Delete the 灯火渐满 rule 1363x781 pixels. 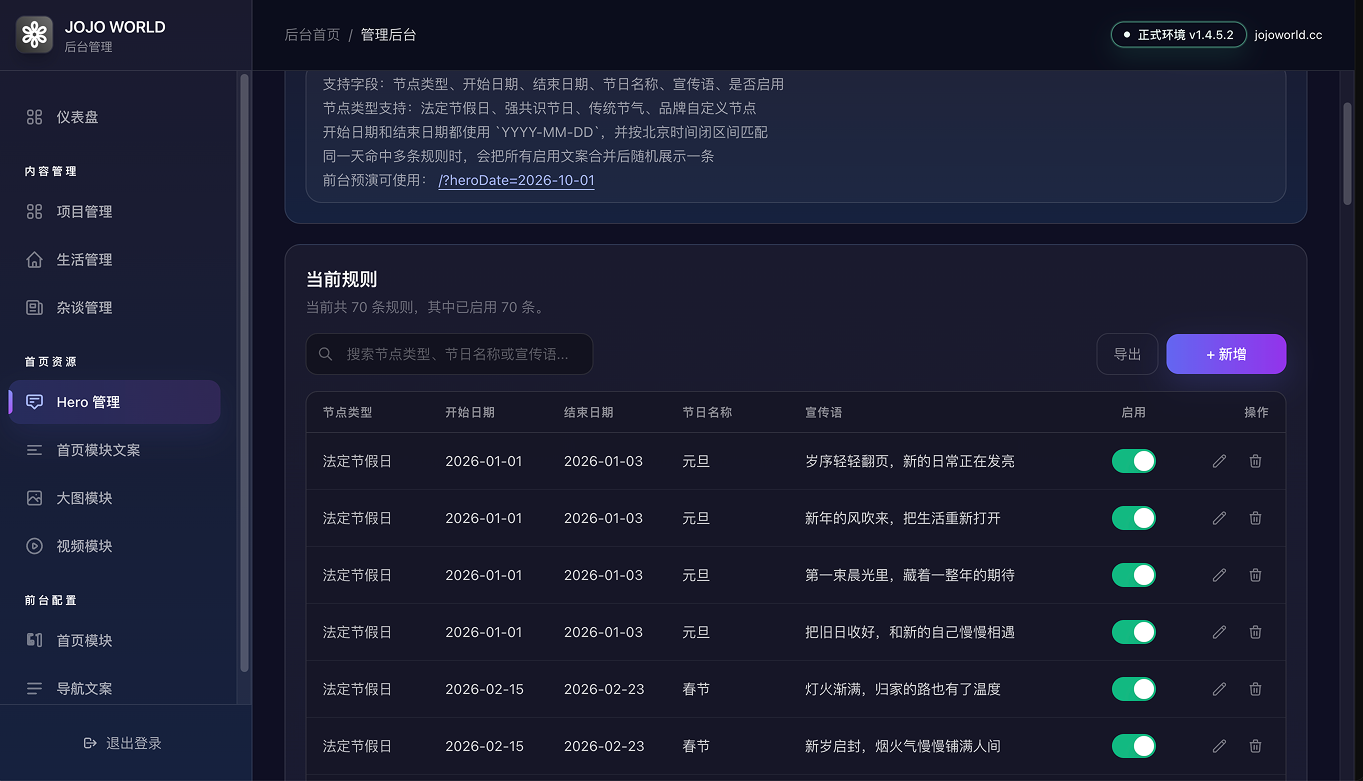point(1255,689)
